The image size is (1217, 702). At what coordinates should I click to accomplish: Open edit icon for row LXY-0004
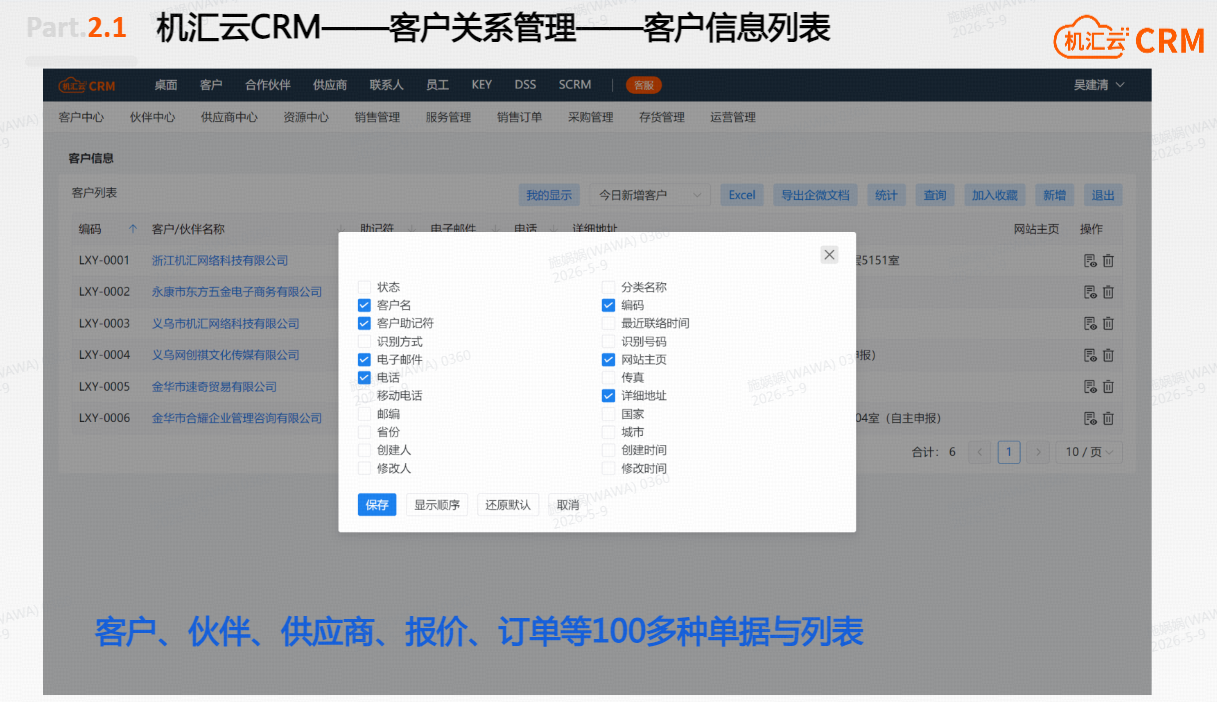(1090, 355)
